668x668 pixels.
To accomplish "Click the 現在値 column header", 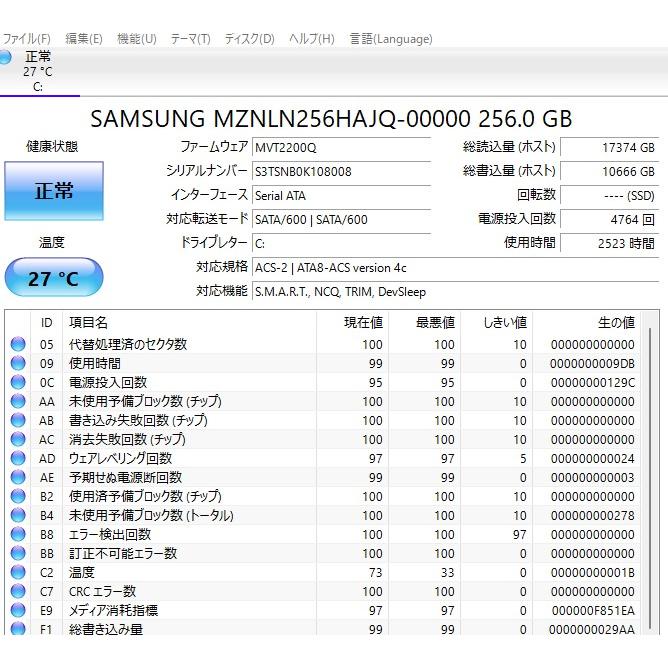I will [352, 322].
